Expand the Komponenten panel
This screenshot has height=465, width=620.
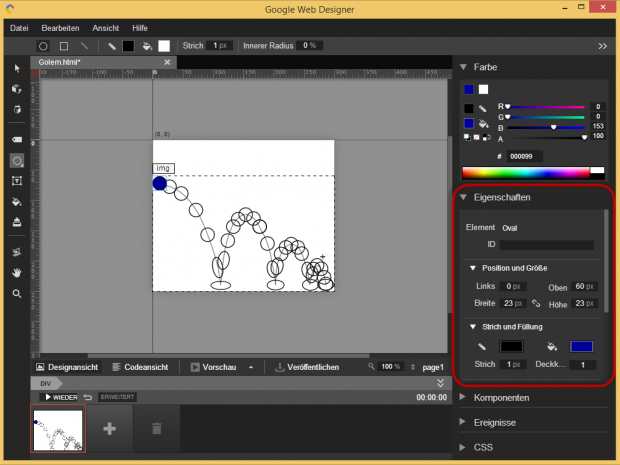502,397
